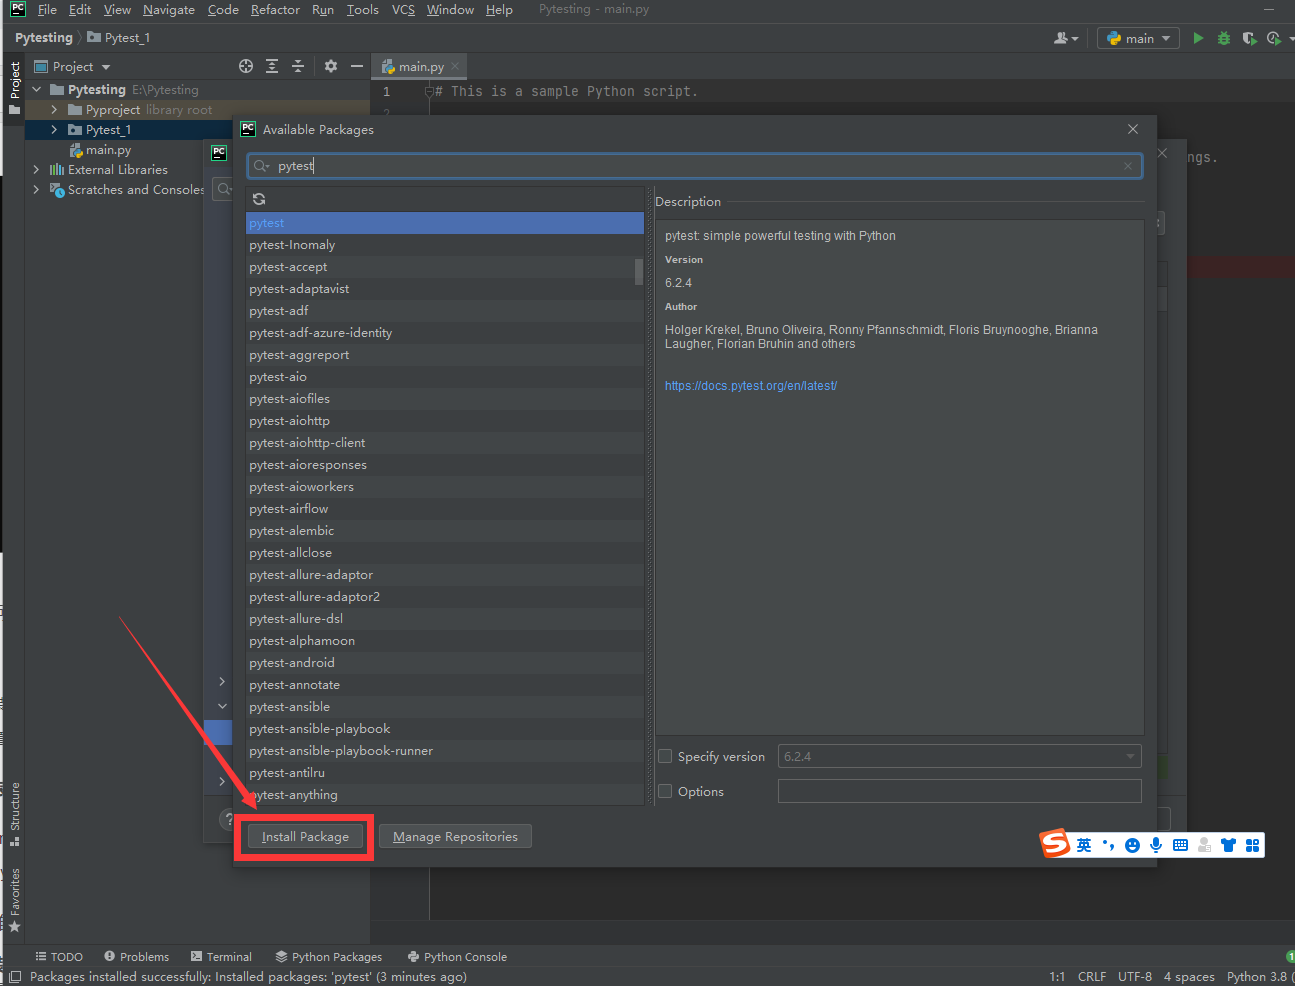1295x986 pixels.
Task: Activate Sogou voice input microphone
Action: pyautogui.click(x=1156, y=845)
